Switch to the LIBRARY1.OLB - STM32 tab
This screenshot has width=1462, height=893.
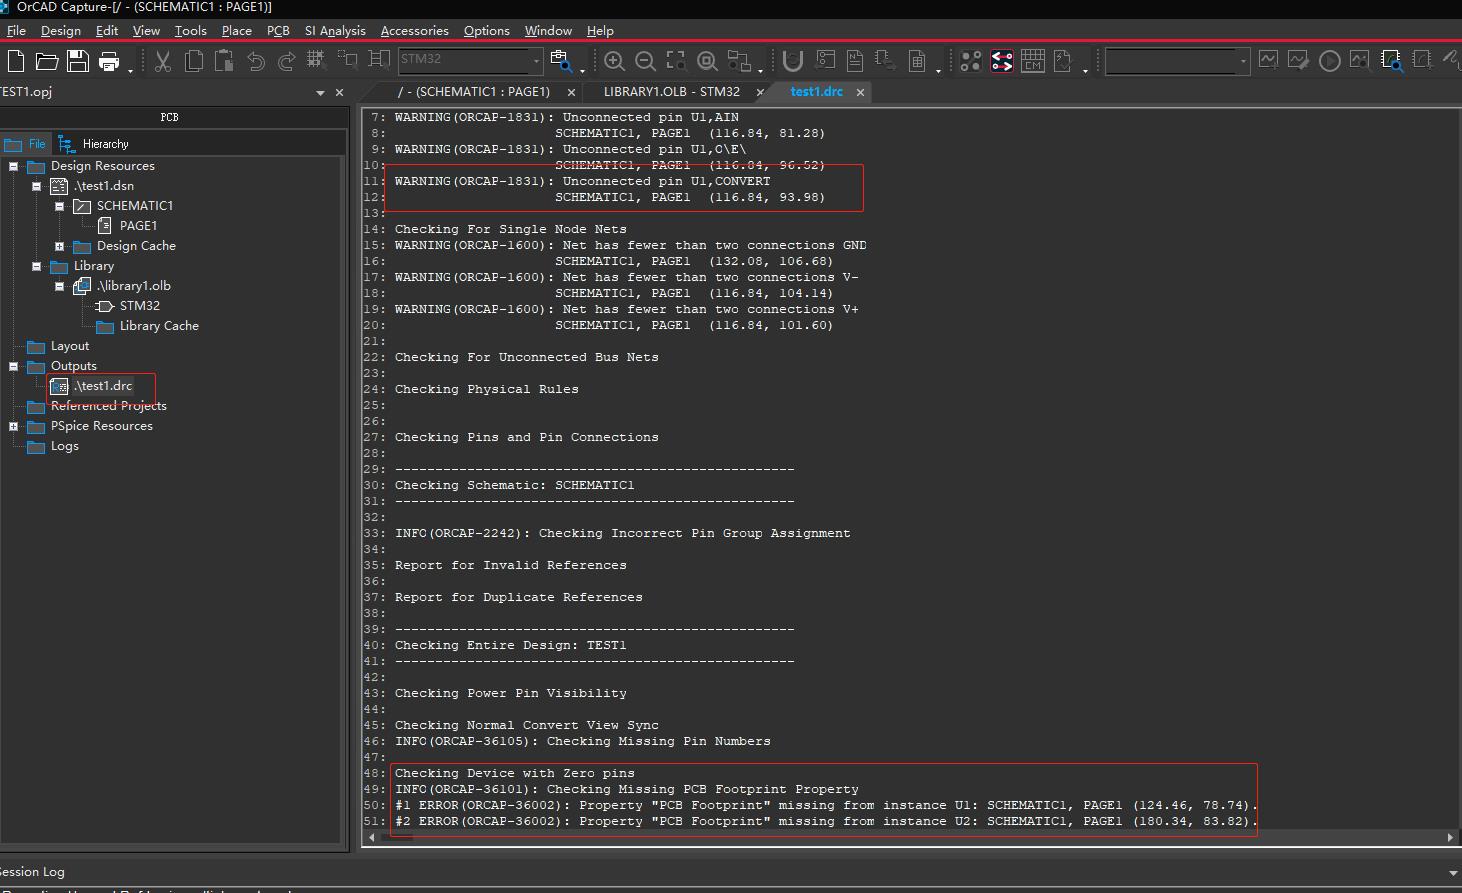coord(673,91)
